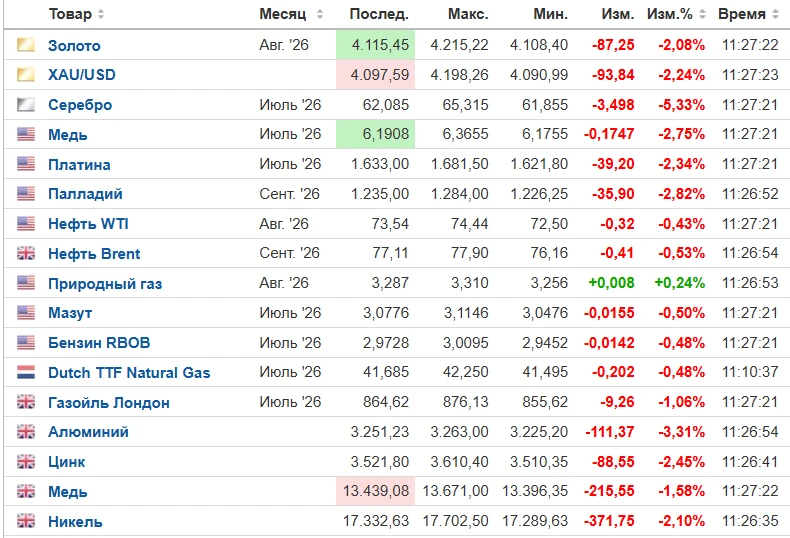Click the silver icon beside Серебро
This screenshot has width=790, height=538.
tap(26, 104)
